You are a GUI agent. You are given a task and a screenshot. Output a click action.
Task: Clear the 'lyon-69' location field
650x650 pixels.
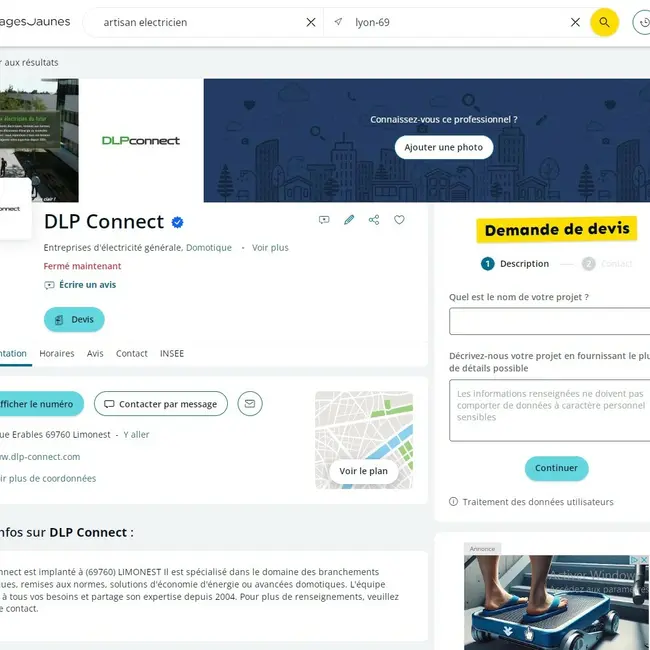[x=575, y=22]
